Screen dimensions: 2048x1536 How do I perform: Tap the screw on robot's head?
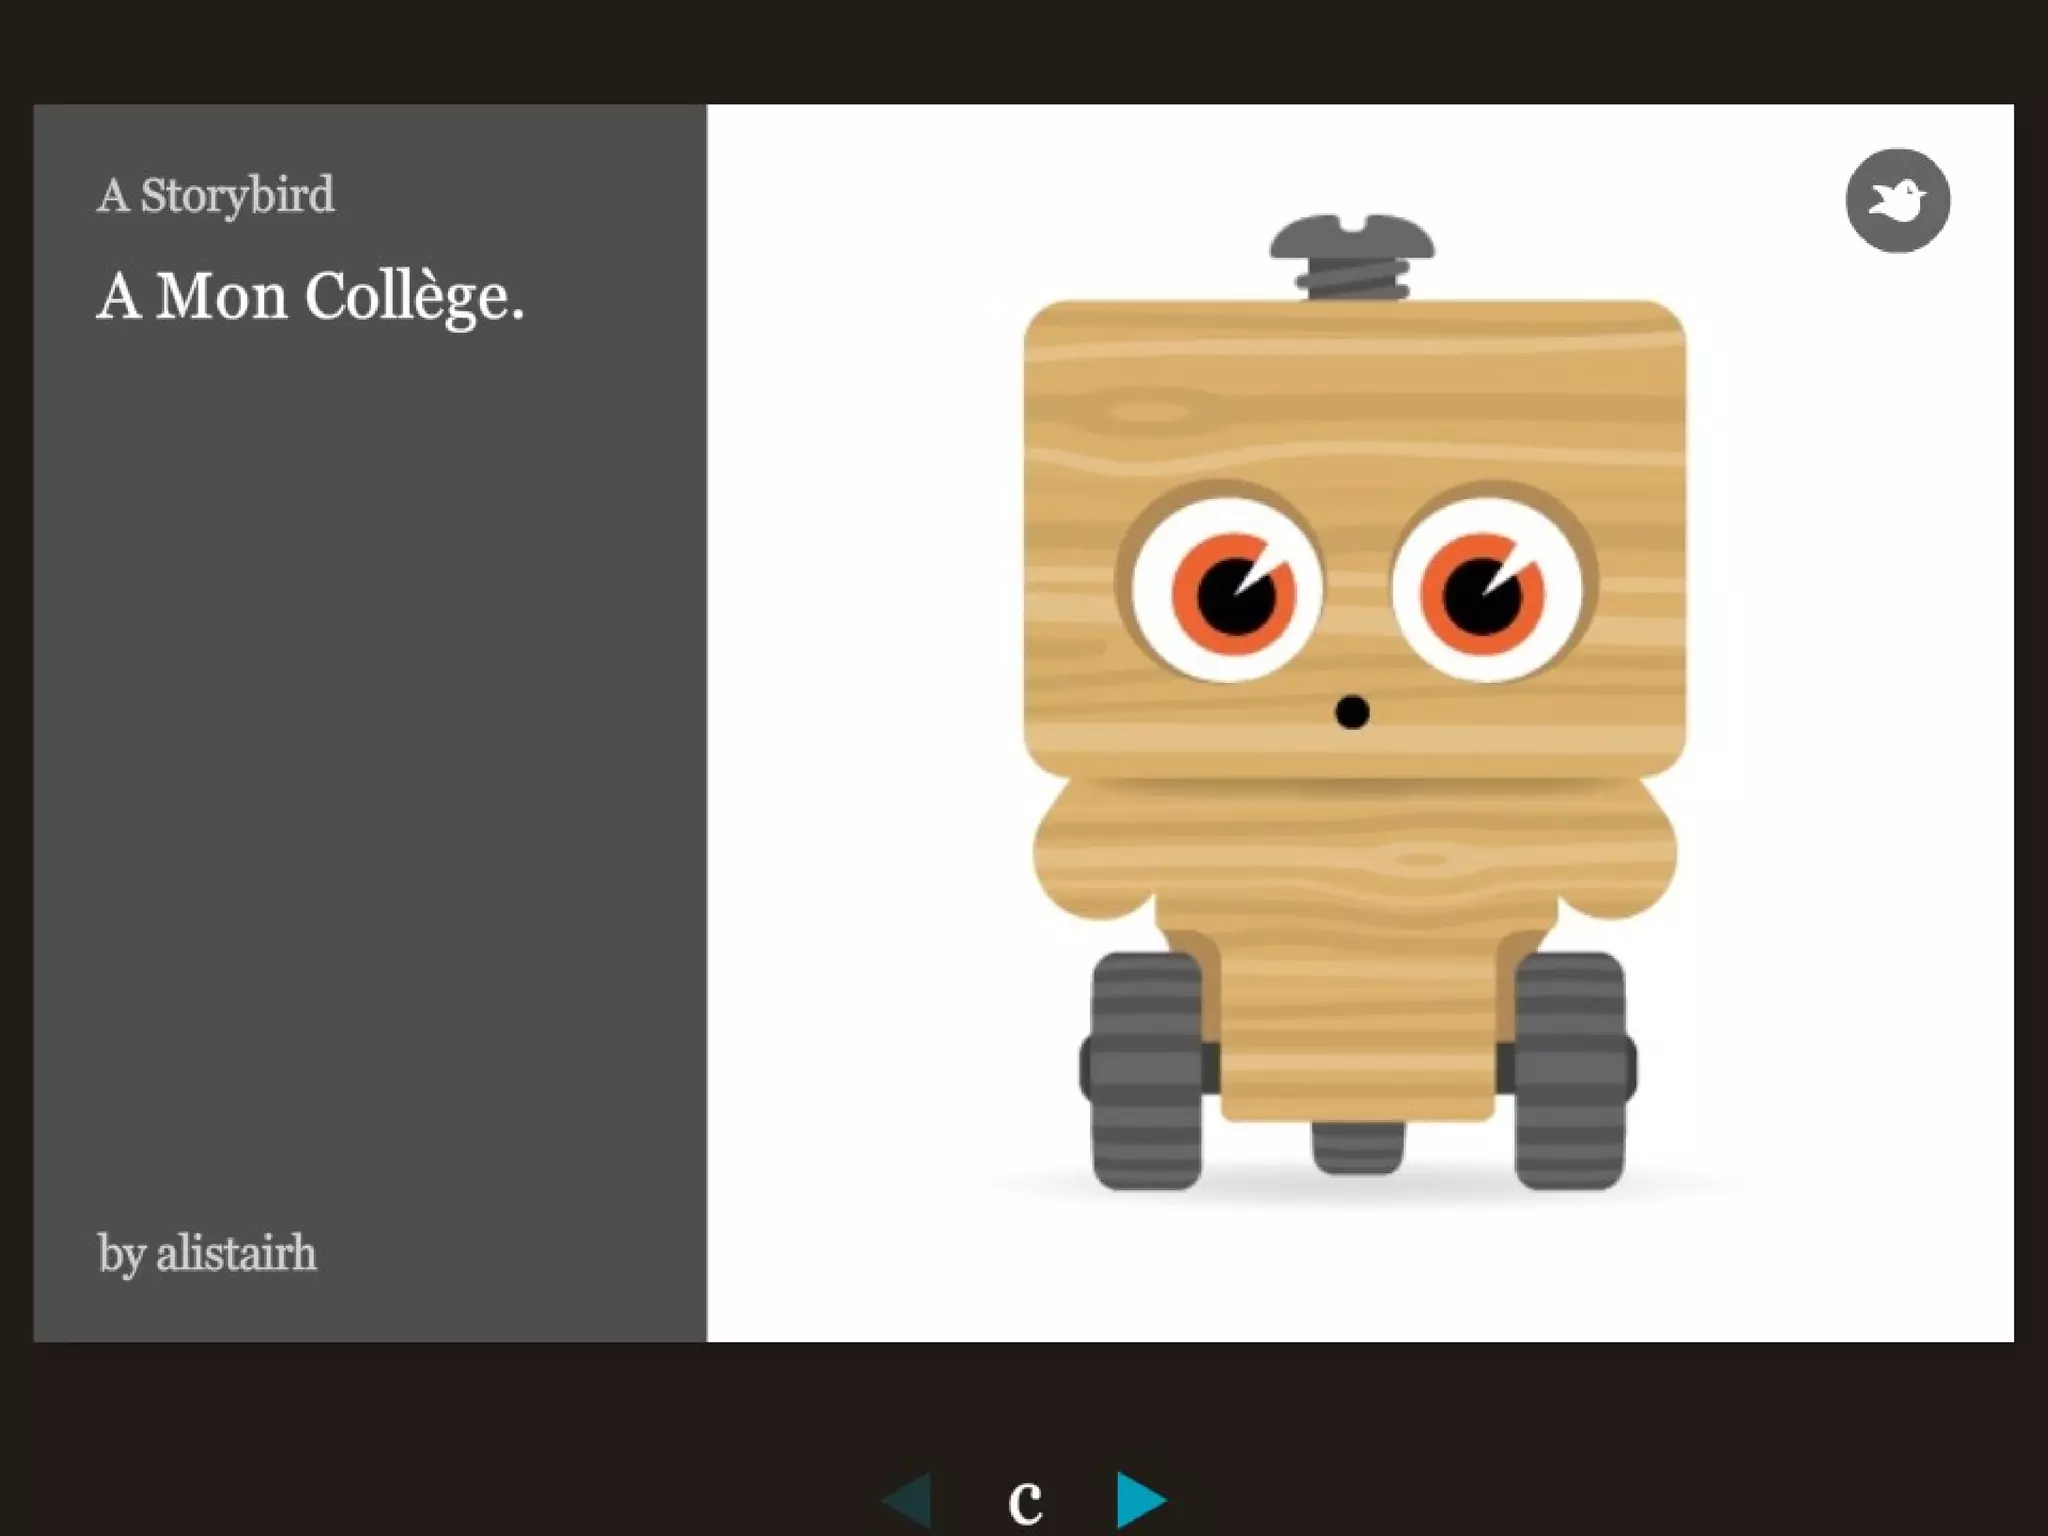point(1352,257)
